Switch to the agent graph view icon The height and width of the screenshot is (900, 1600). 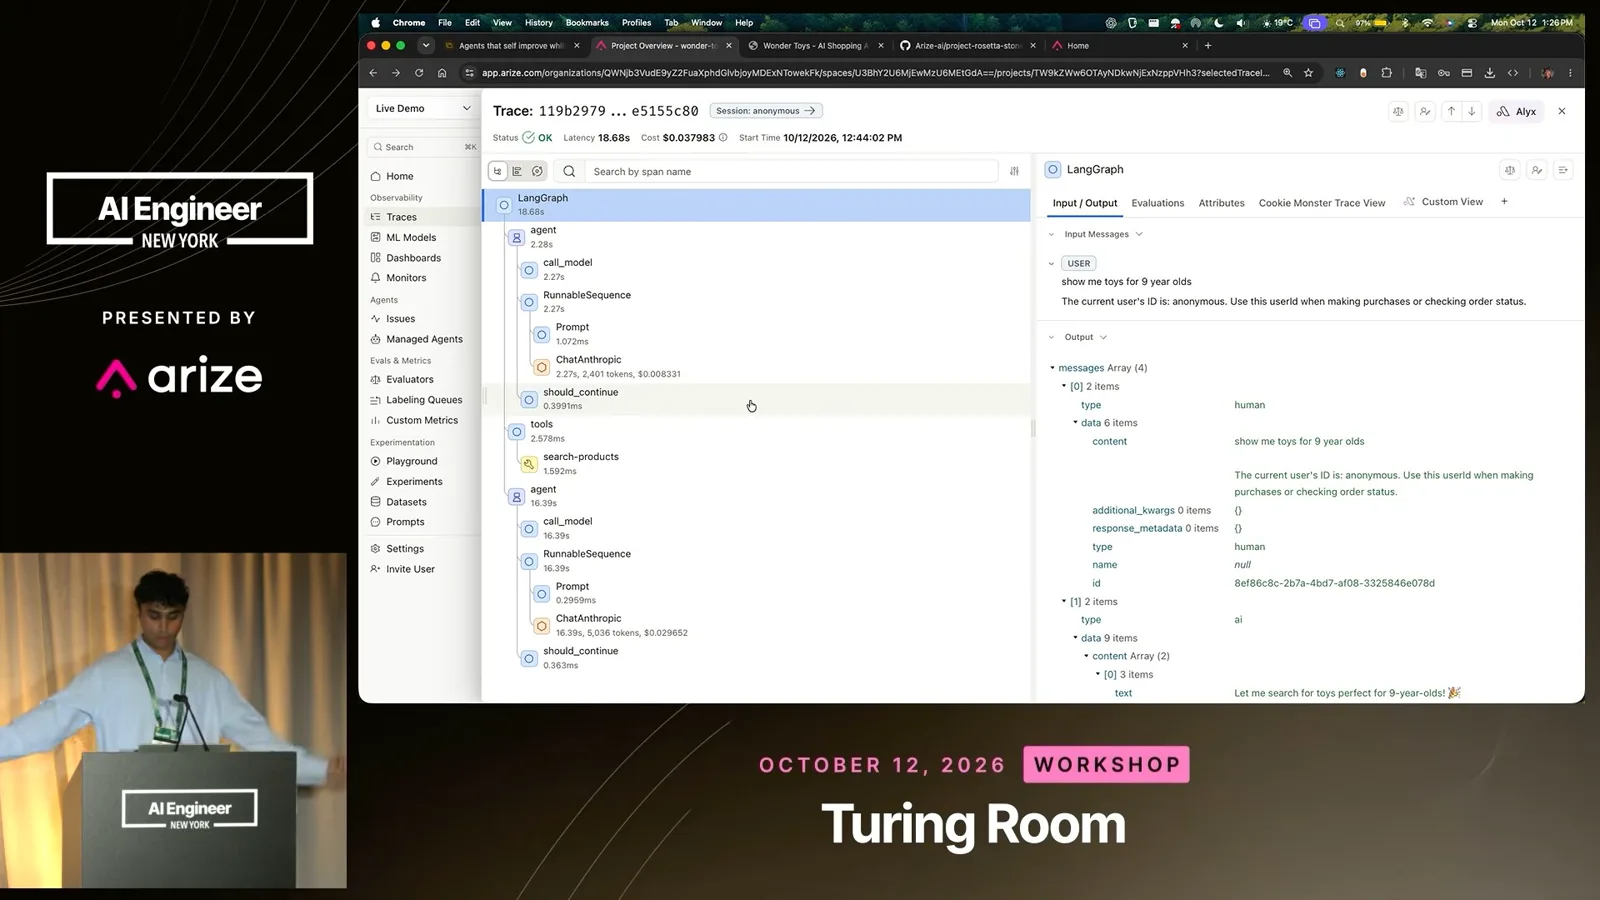(537, 171)
